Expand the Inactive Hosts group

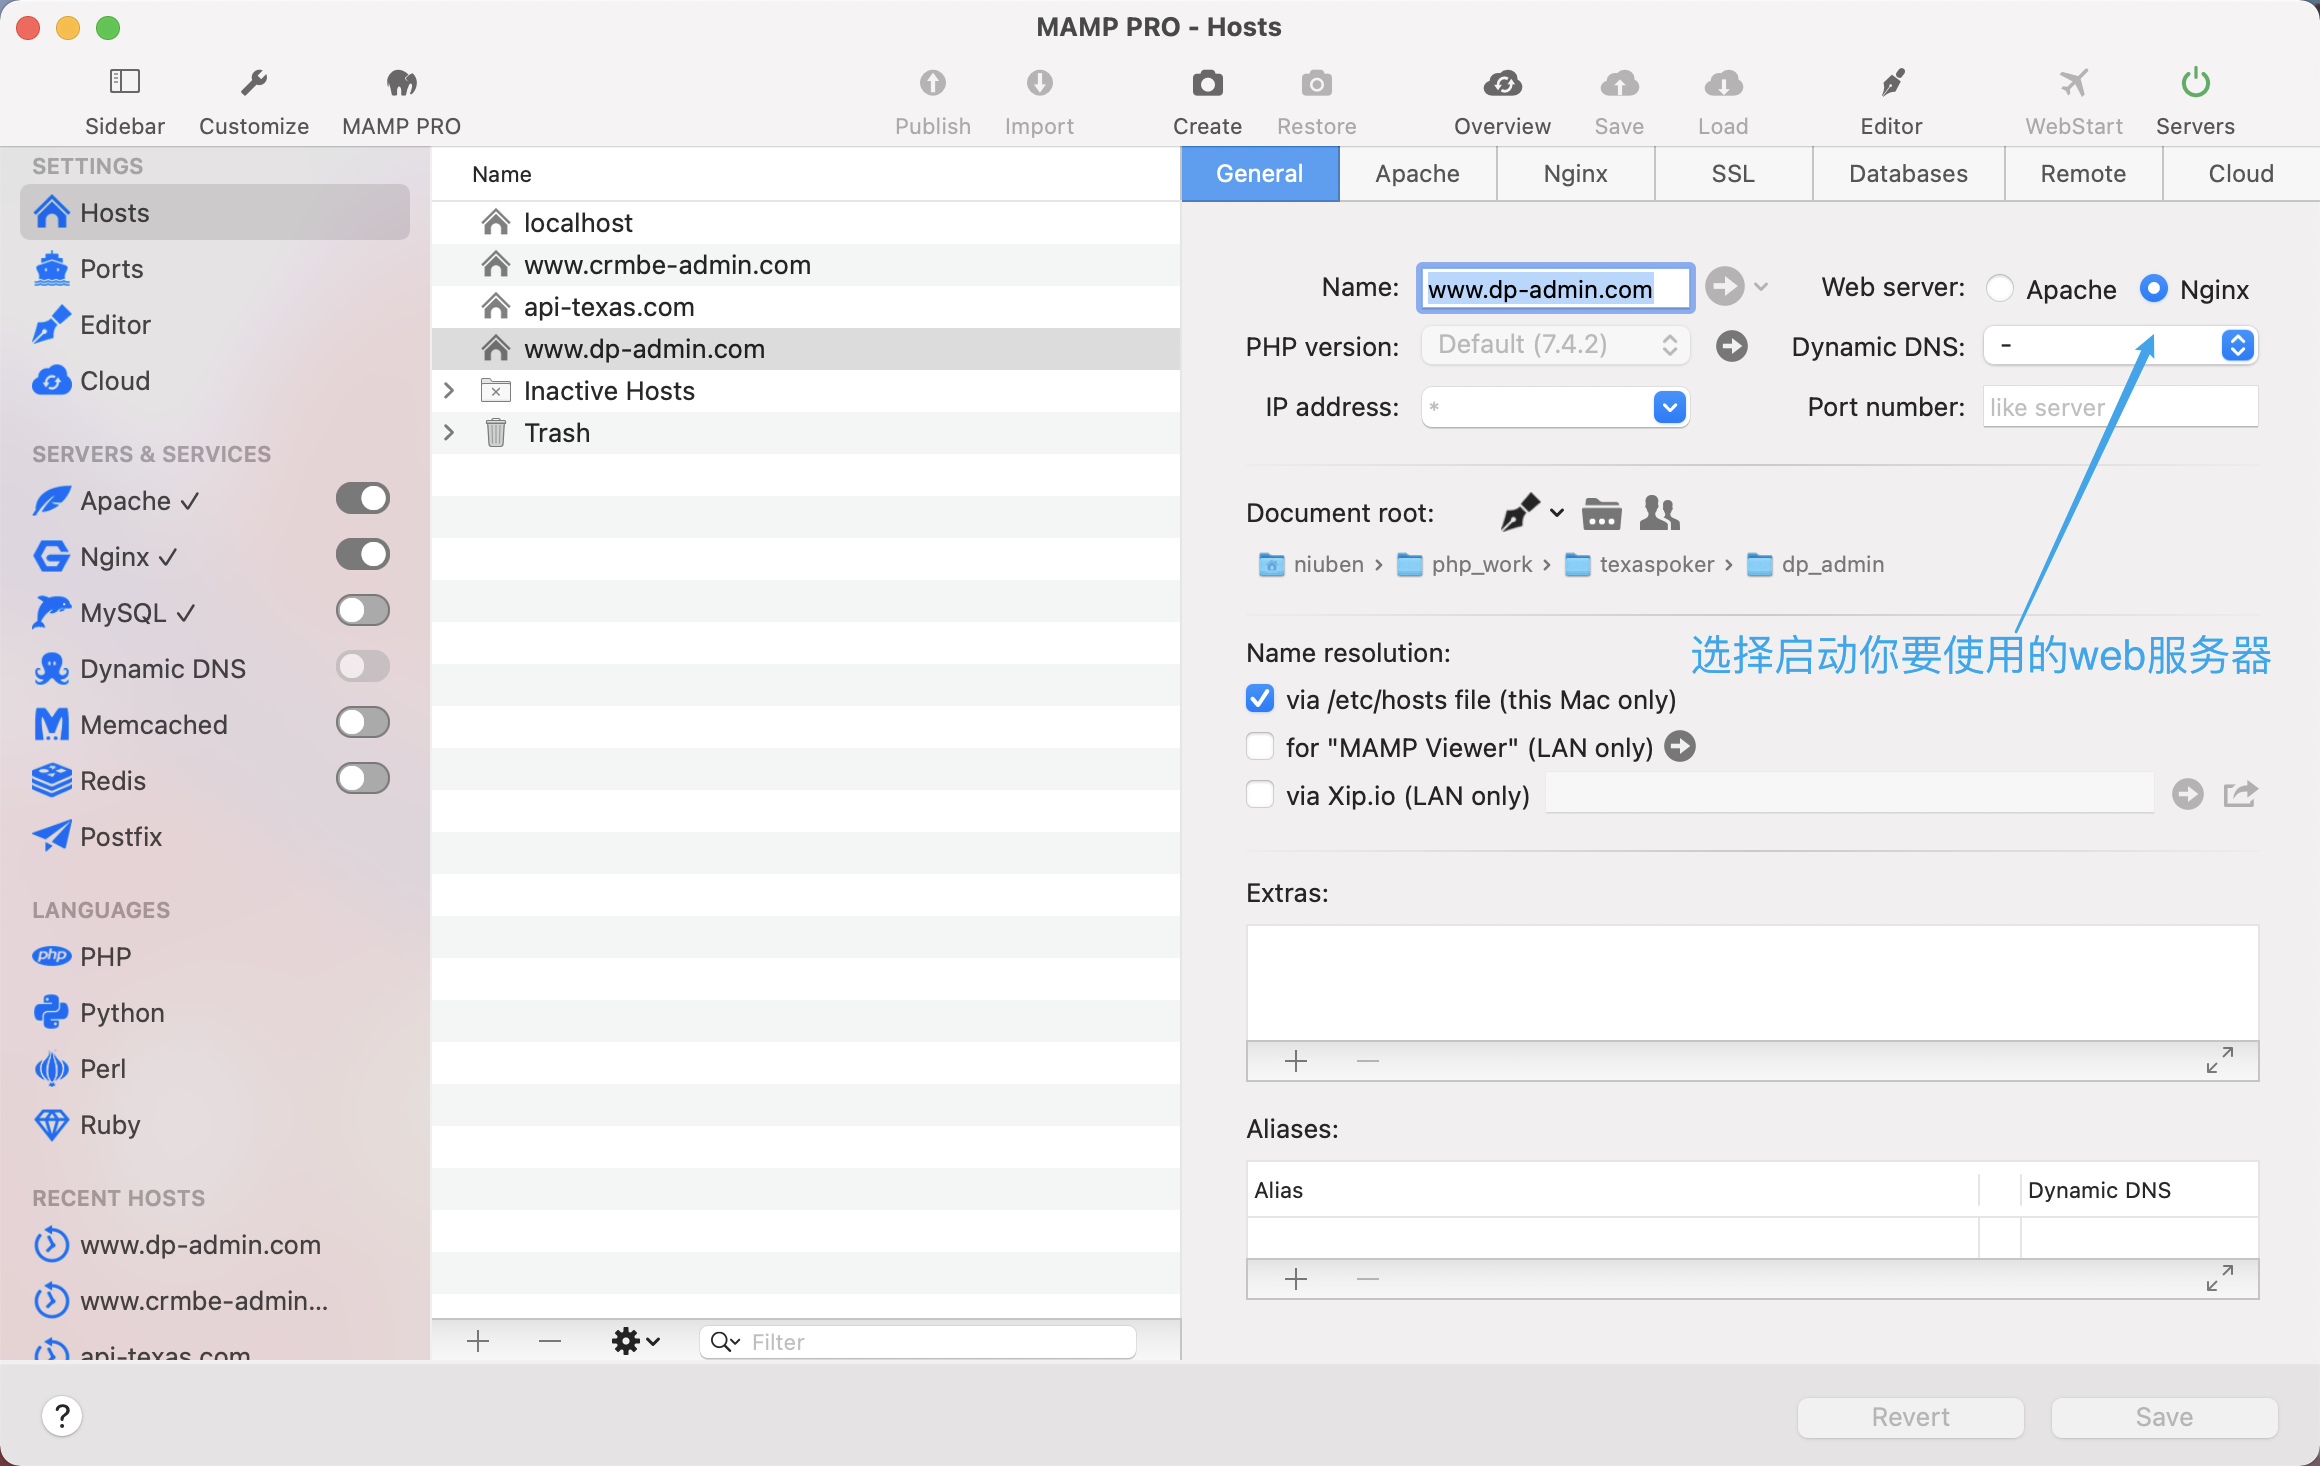point(449,391)
